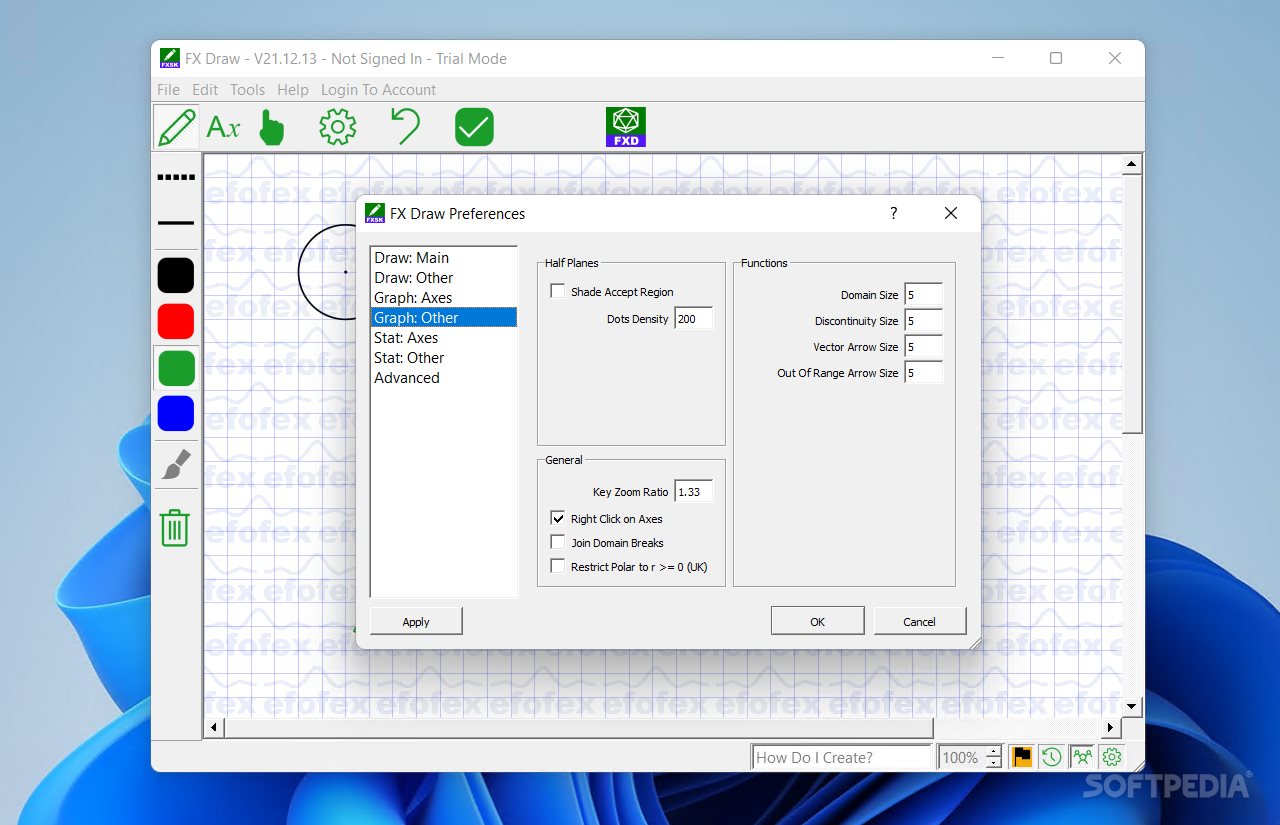Click the green trash can icon
This screenshot has width=1280, height=825.
click(x=175, y=527)
